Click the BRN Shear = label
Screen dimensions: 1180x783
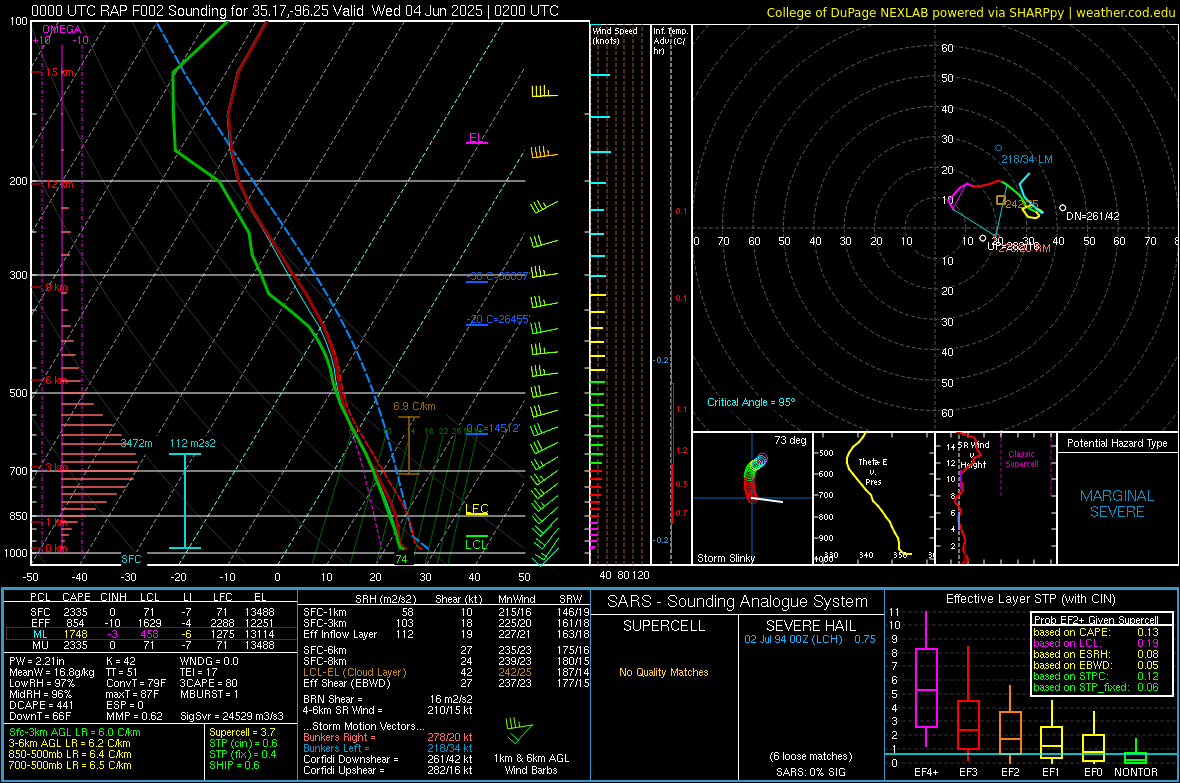tap(333, 699)
